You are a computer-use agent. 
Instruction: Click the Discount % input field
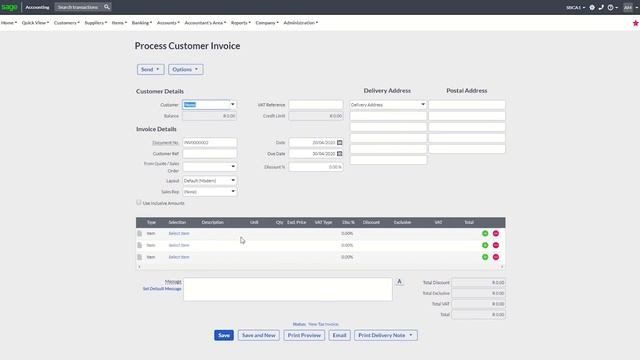coord(316,167)
